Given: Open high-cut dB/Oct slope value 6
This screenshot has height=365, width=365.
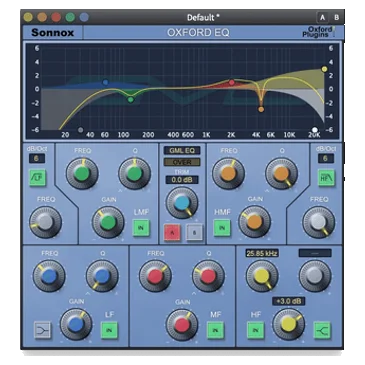Looking at the screenshot, I should (326, 158).
